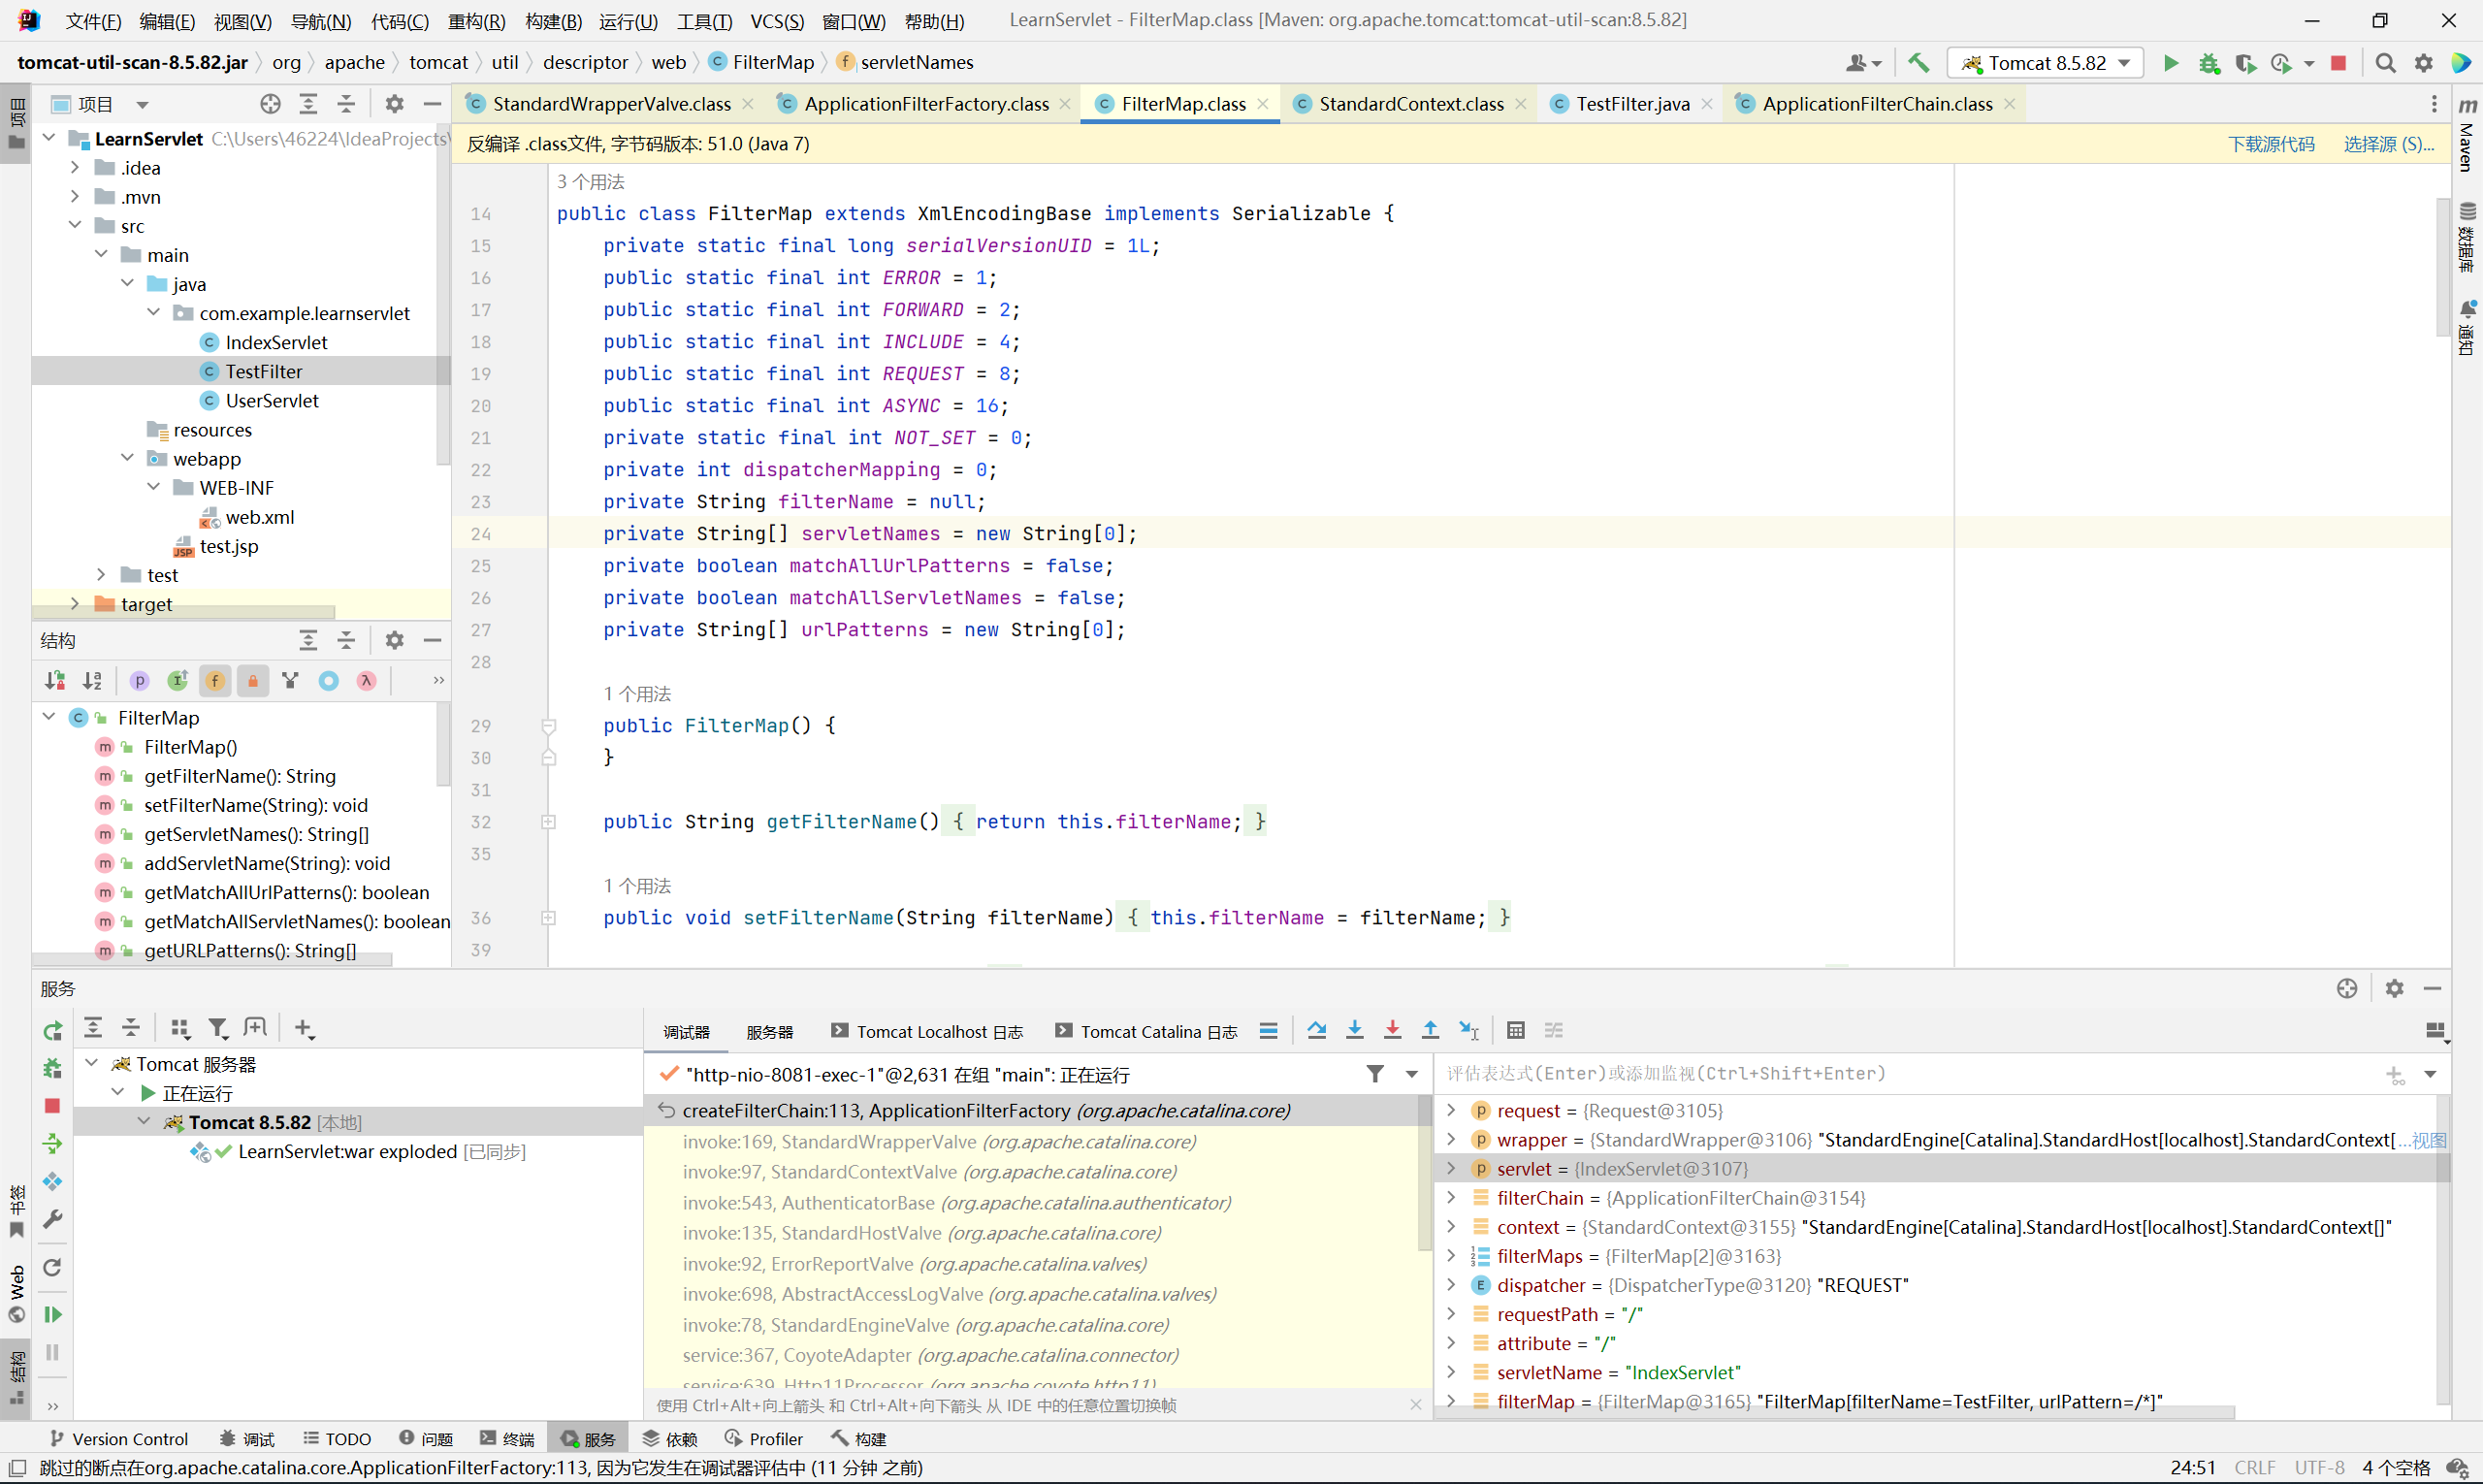Select addServletName(String): void in structure
Screen dimensions: 2483x1484
point(267,863)
